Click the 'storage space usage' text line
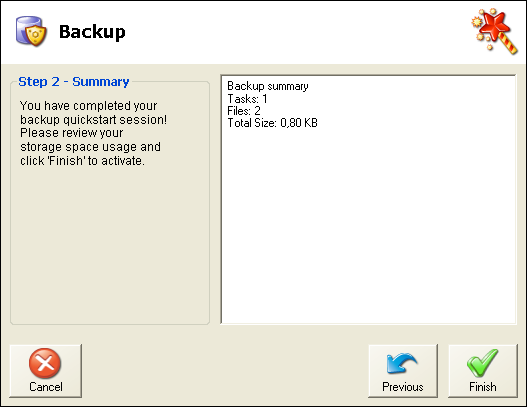Screen dimensions: 527x407 click(90, 147)
